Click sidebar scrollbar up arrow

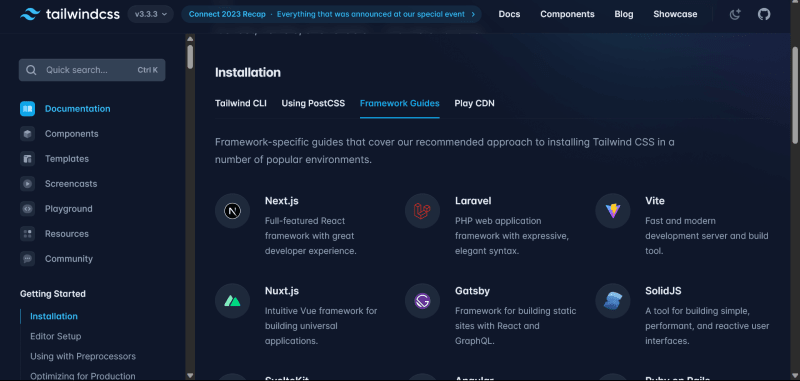190,39
